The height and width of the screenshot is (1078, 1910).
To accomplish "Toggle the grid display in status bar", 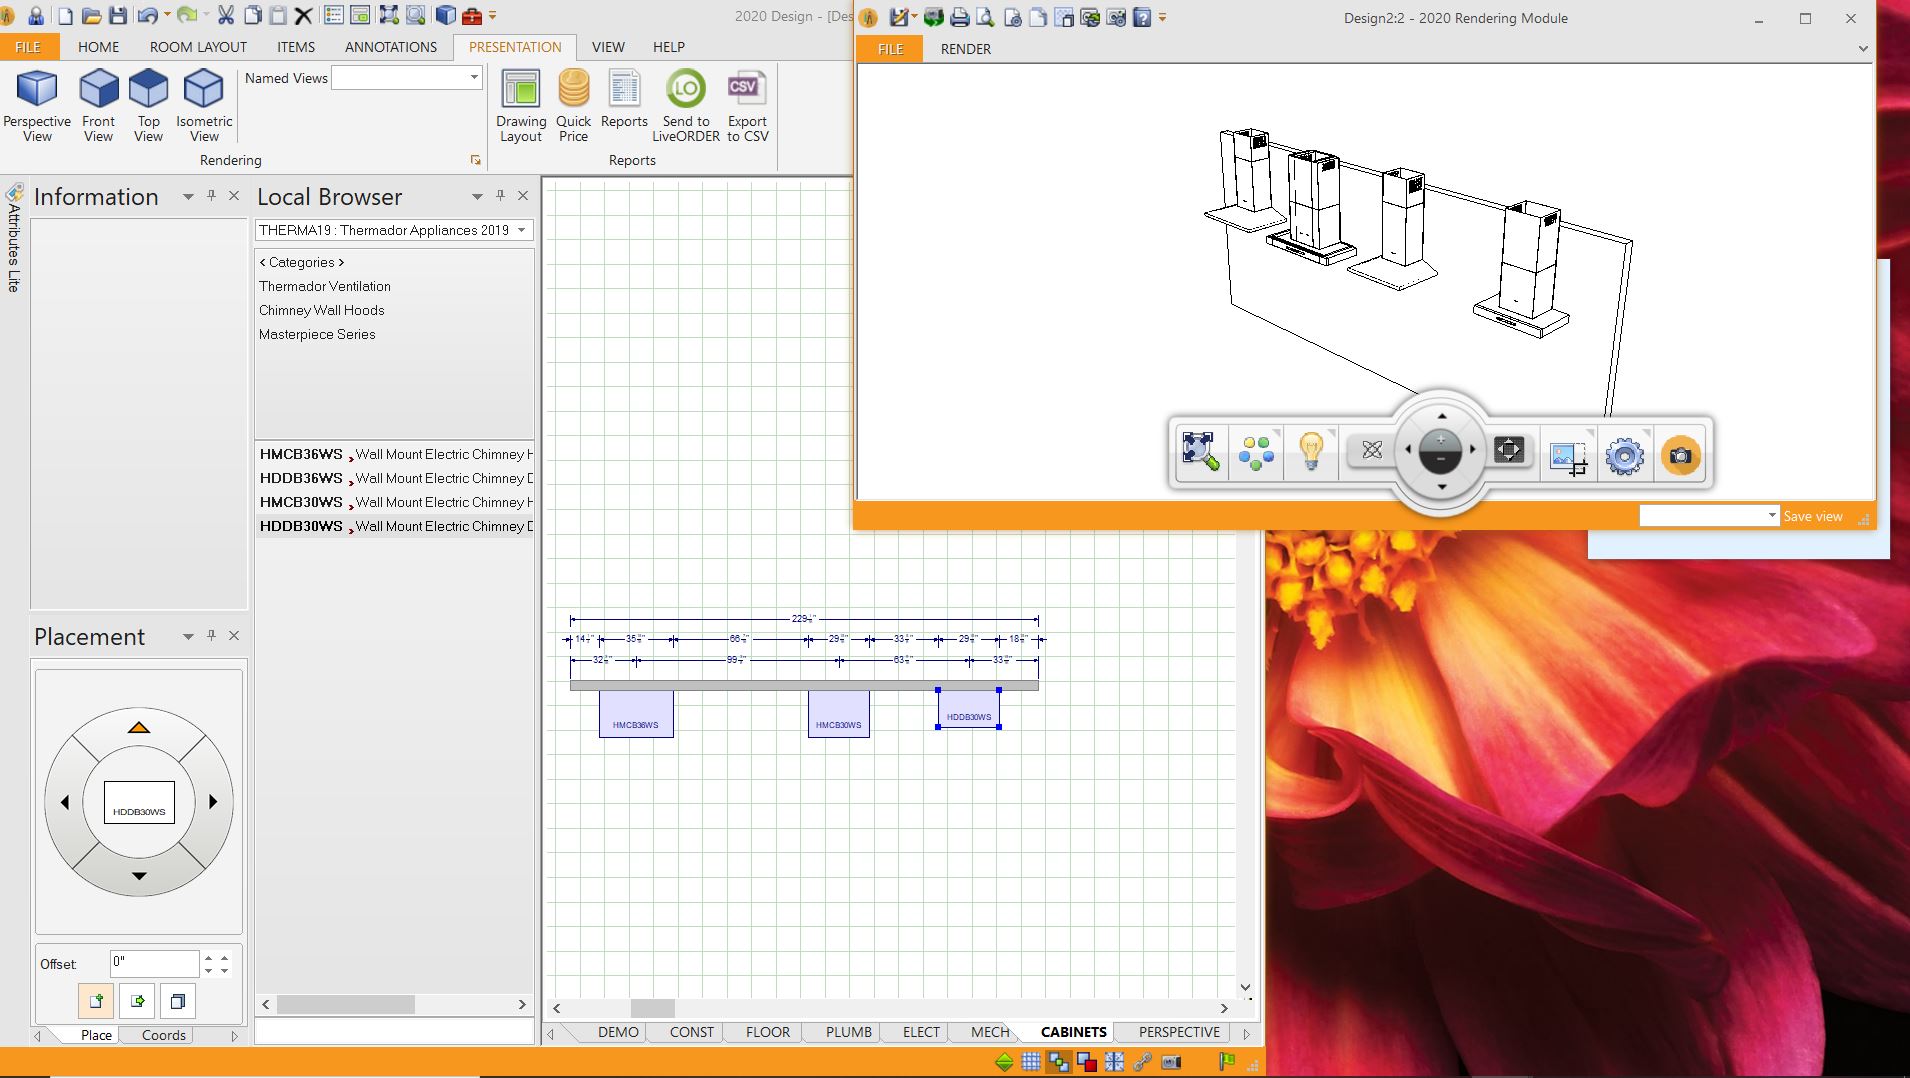I will tap(1031, 1062).
